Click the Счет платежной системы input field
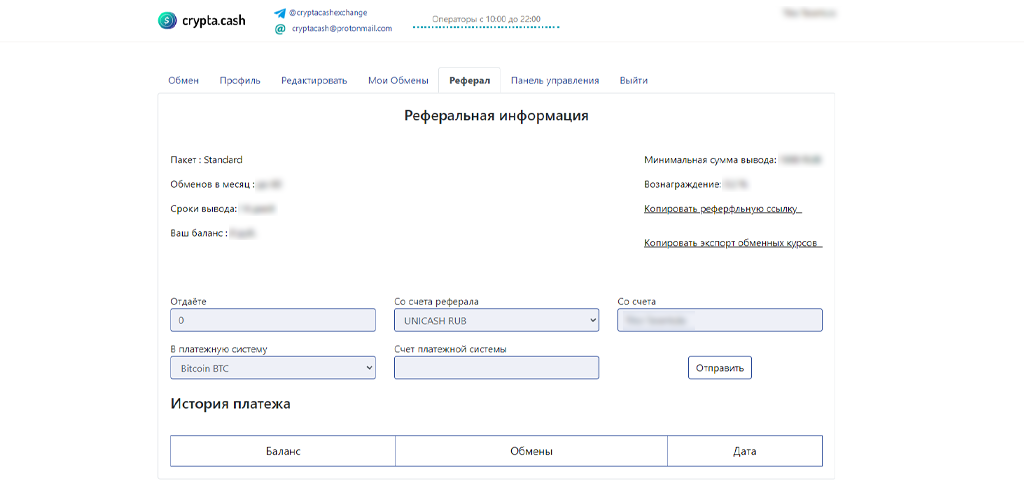The height and width of the screenshot is (495, 1024). [496, 368]
